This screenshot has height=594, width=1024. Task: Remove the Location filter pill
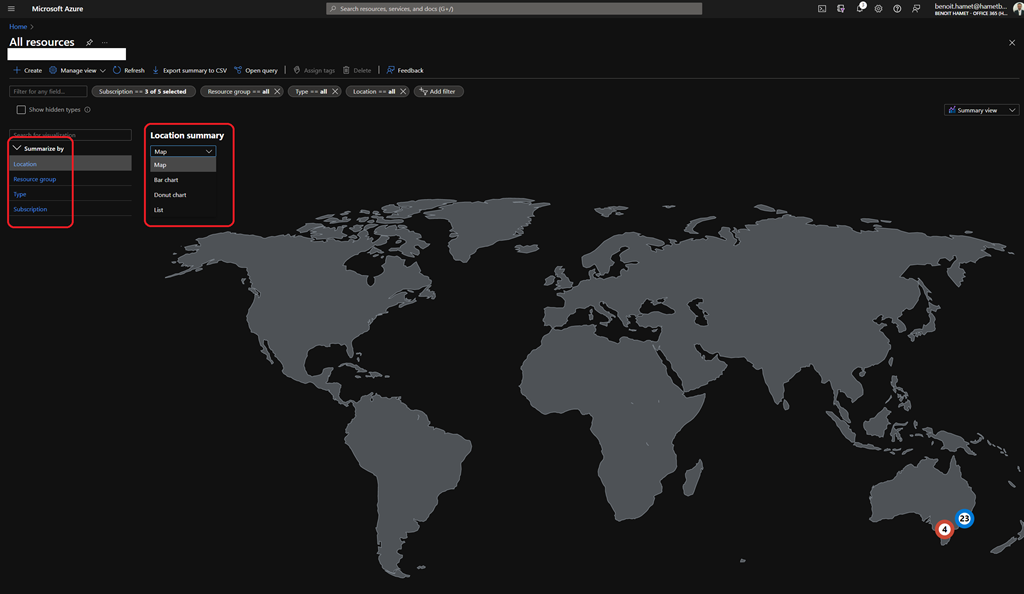403,91
